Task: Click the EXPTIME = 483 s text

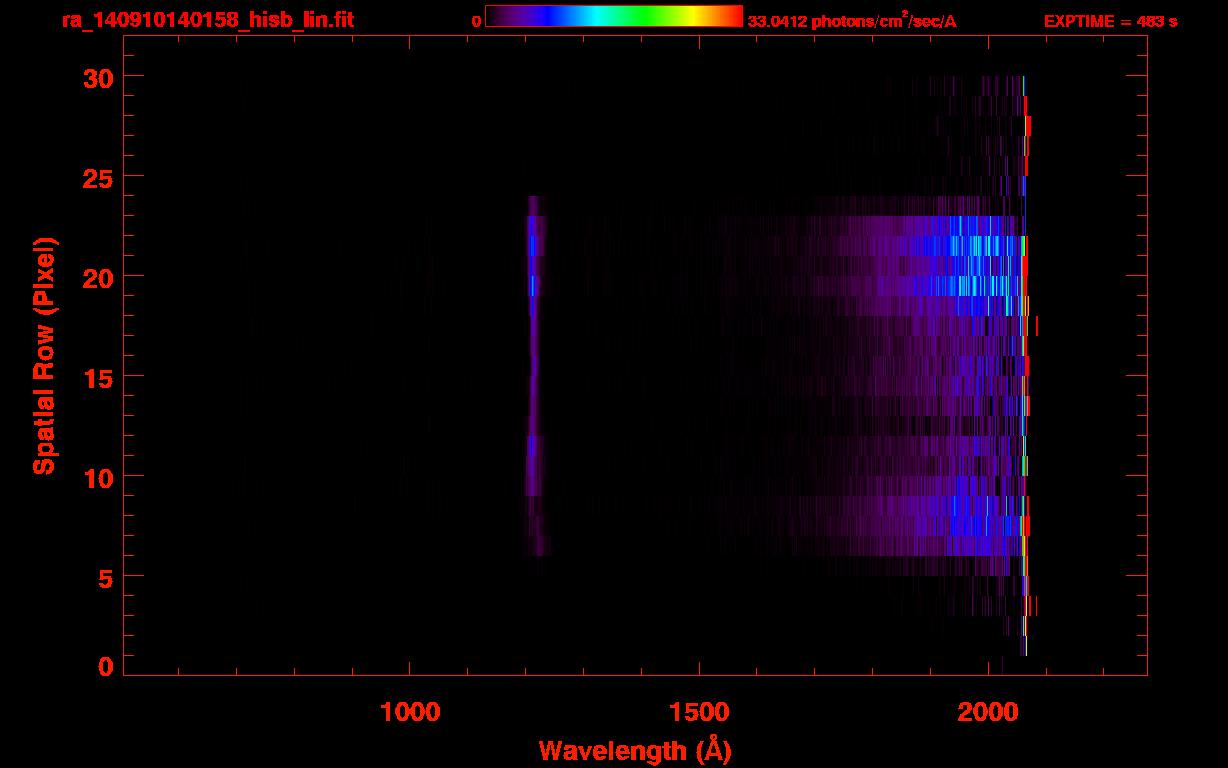Action: (x=1110, y=22)
